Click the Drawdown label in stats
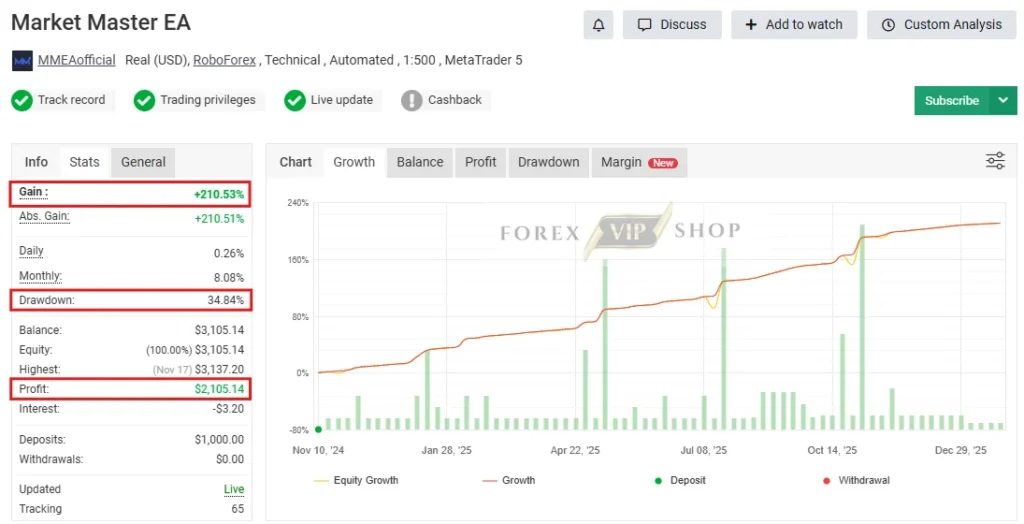This screenshot has width=1024, height=524. (46, 301)
